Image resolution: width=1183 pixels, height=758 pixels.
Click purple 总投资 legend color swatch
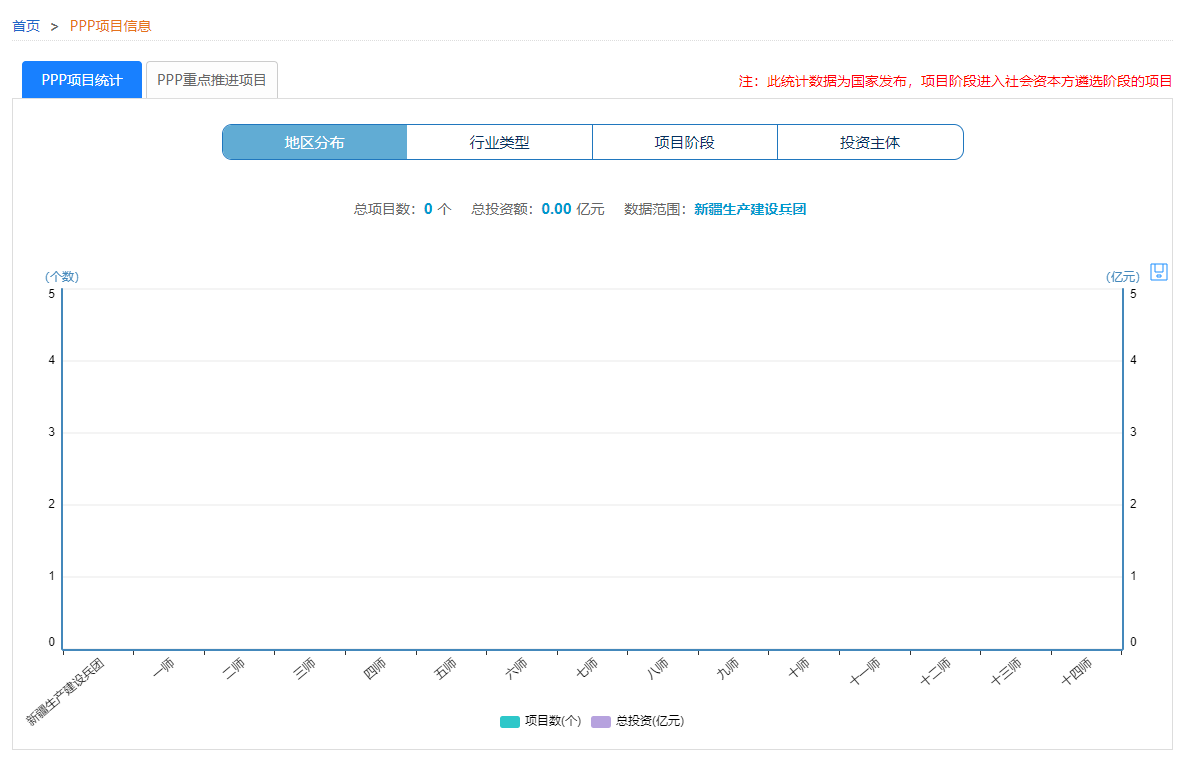[x=601, y=721]
